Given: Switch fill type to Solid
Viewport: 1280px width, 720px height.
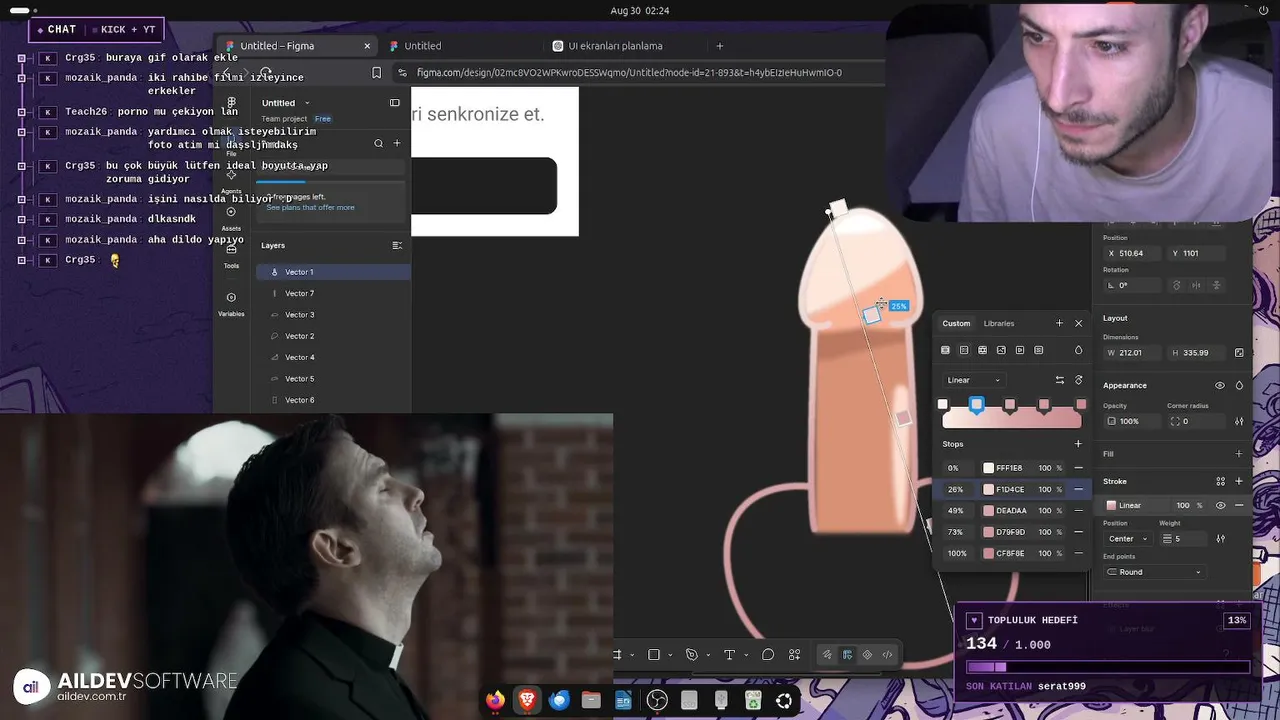Looking at the screenshot, I should coord(945,351).
